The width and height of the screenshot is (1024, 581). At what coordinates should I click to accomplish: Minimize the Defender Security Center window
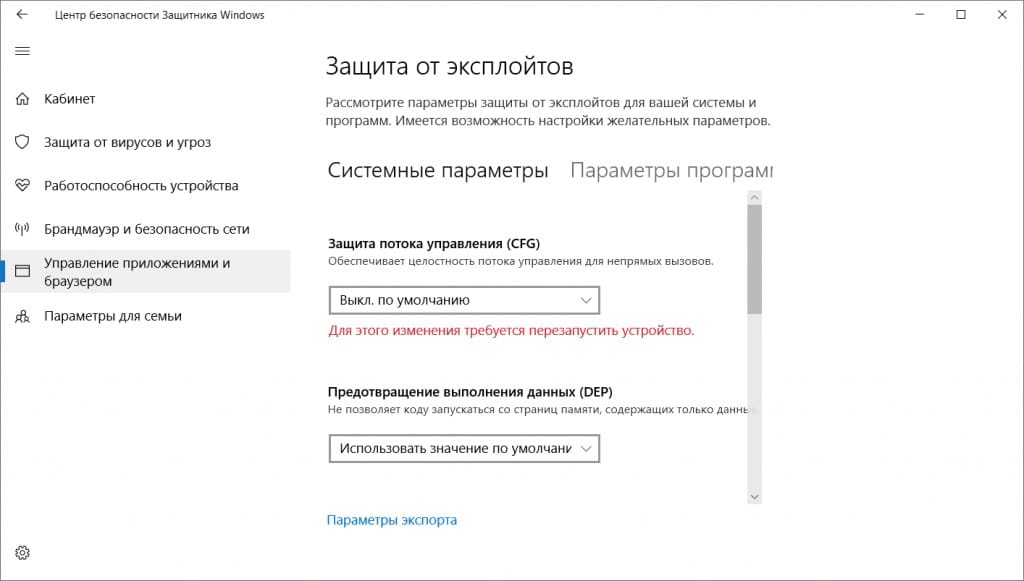[920, 14]
